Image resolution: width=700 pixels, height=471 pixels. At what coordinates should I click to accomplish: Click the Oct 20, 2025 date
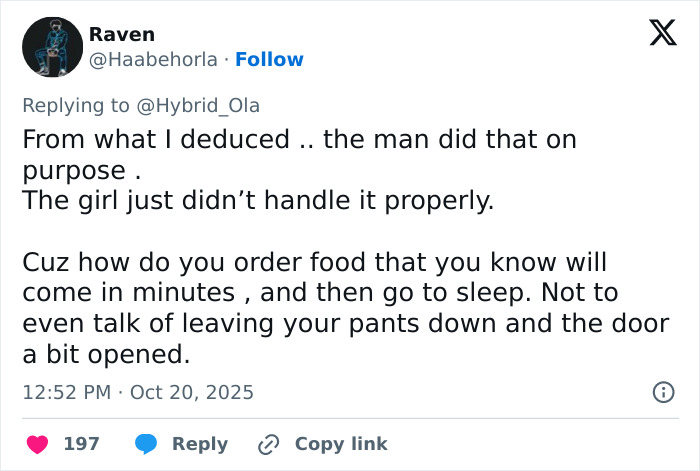click(x=192, y=392)
